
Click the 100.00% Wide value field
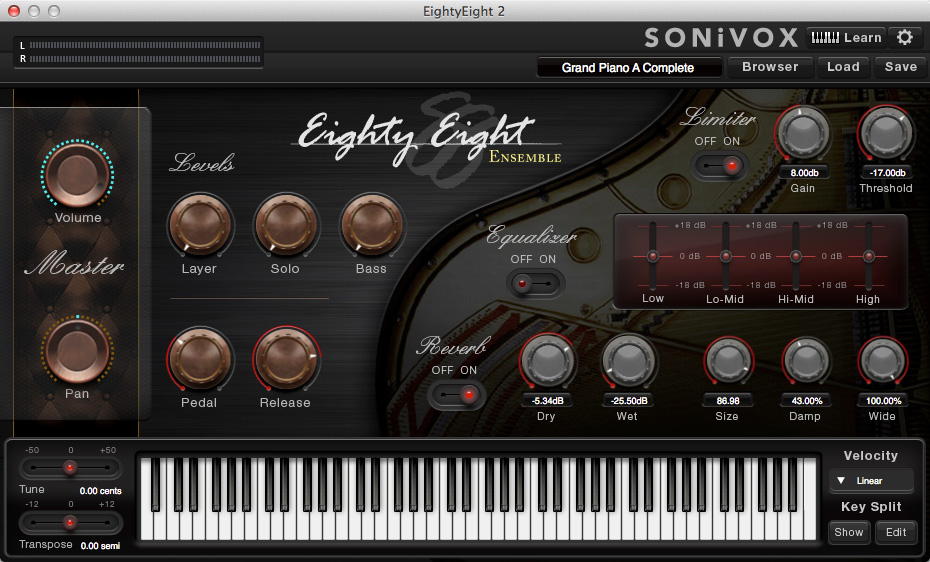(x=883, y=401)
